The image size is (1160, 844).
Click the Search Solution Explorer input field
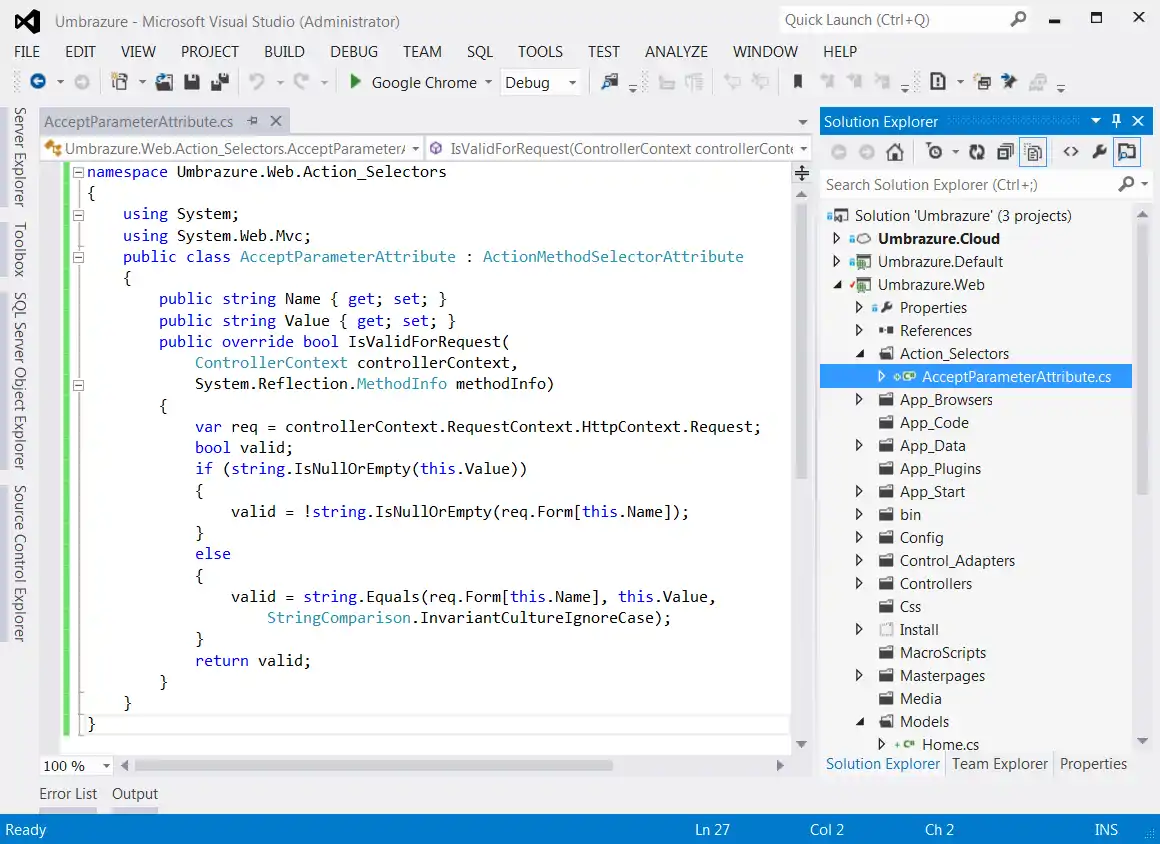[x=970, y=184]
